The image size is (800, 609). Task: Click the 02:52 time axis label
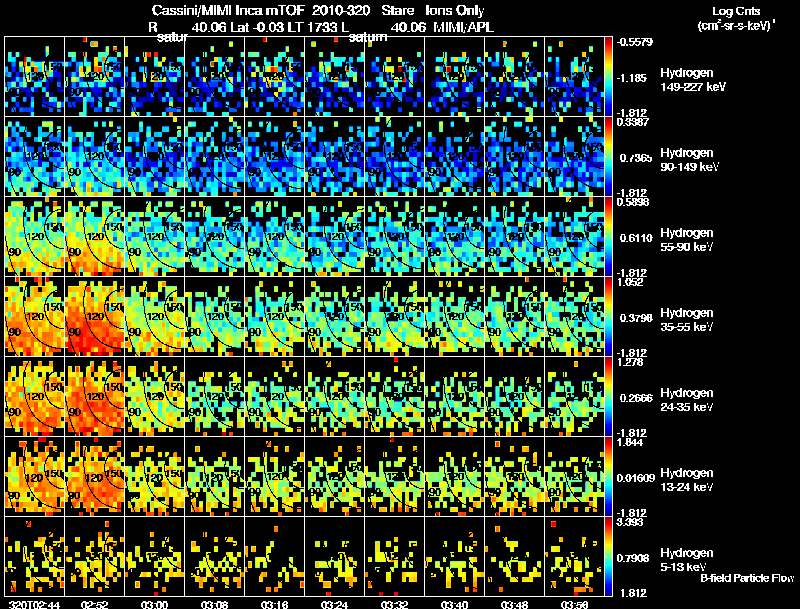(x=94, y=605)
